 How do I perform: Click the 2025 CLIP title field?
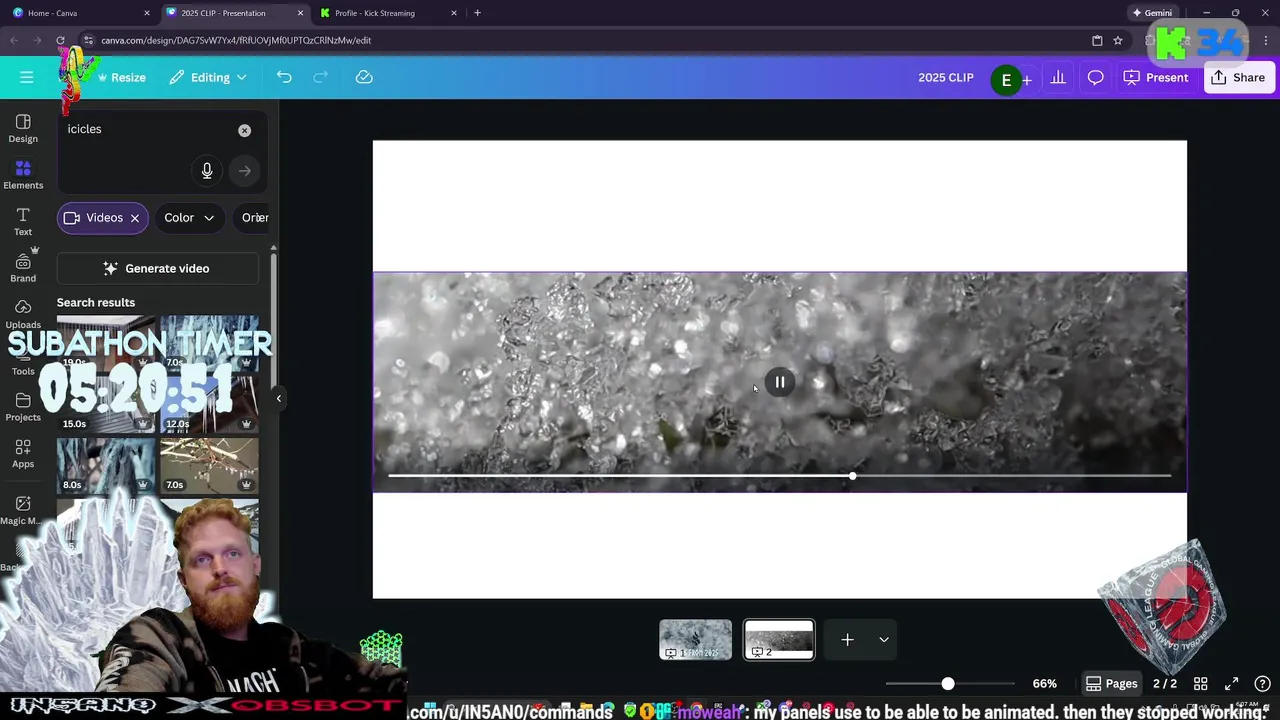click(945, 77)
